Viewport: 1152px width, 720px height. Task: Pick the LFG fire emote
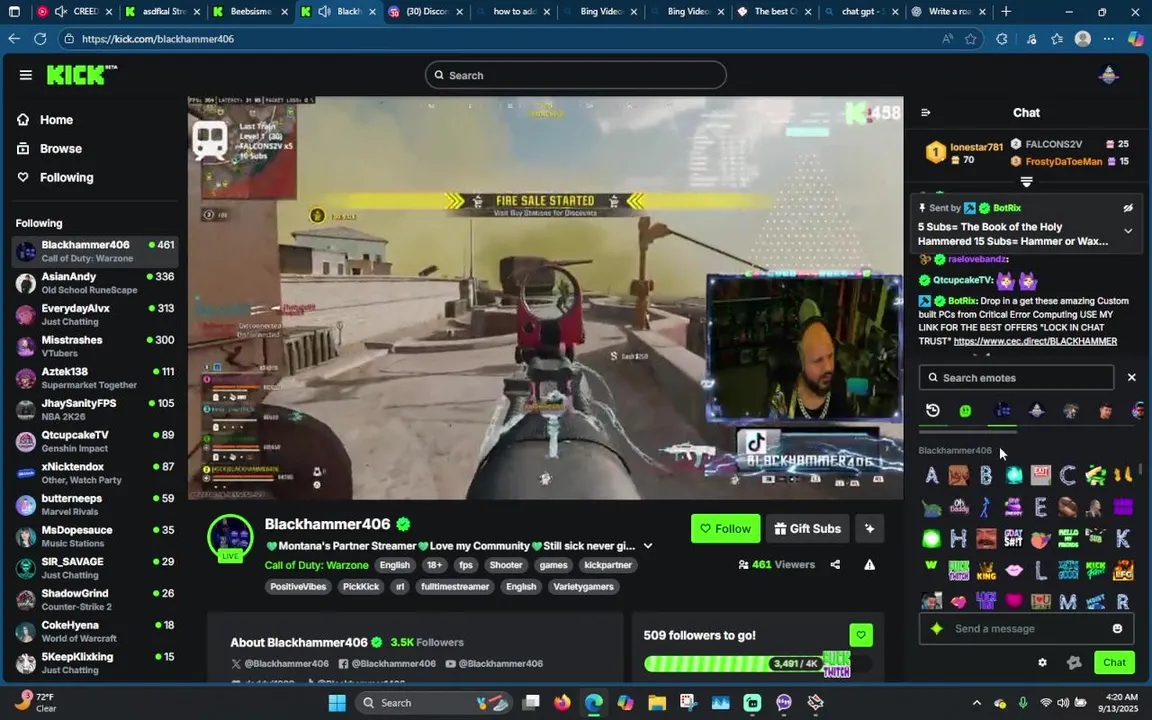point(1123,570)
